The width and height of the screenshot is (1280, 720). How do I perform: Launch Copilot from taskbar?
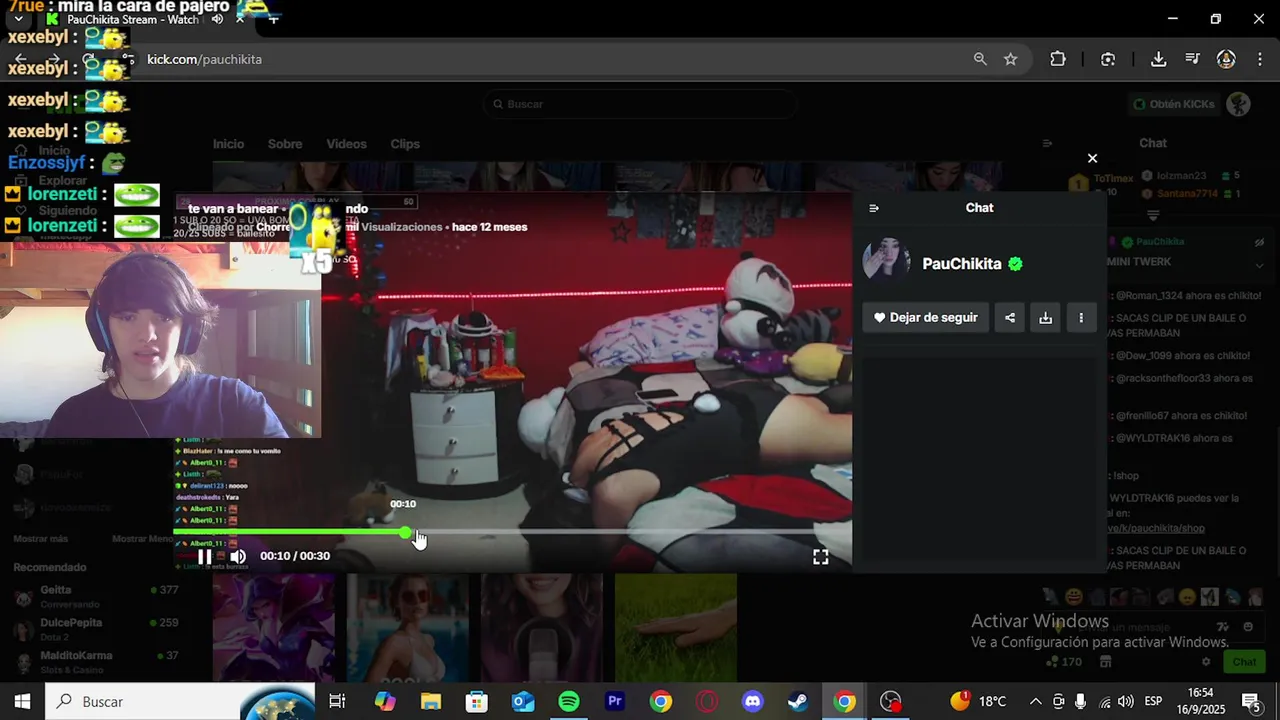(x=385, y=702)
